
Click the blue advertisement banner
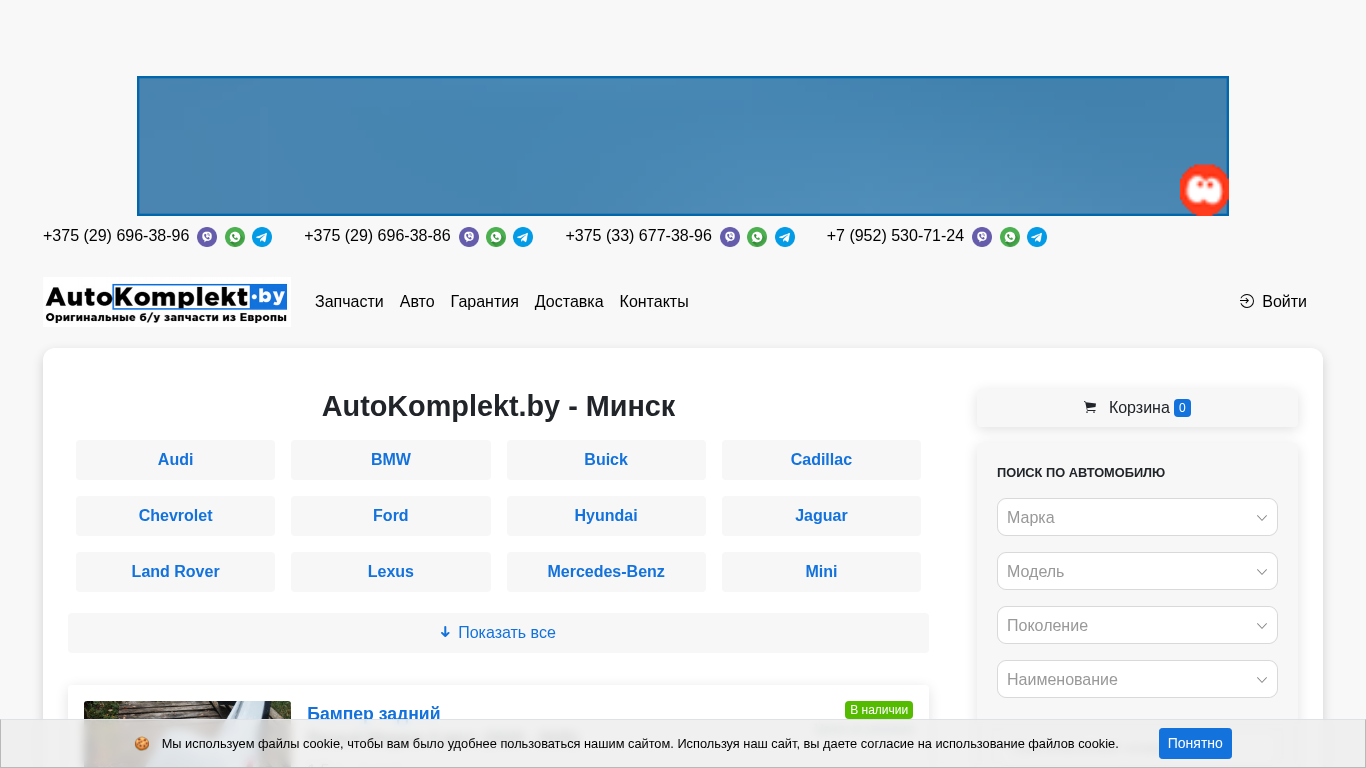coord(683,146)
